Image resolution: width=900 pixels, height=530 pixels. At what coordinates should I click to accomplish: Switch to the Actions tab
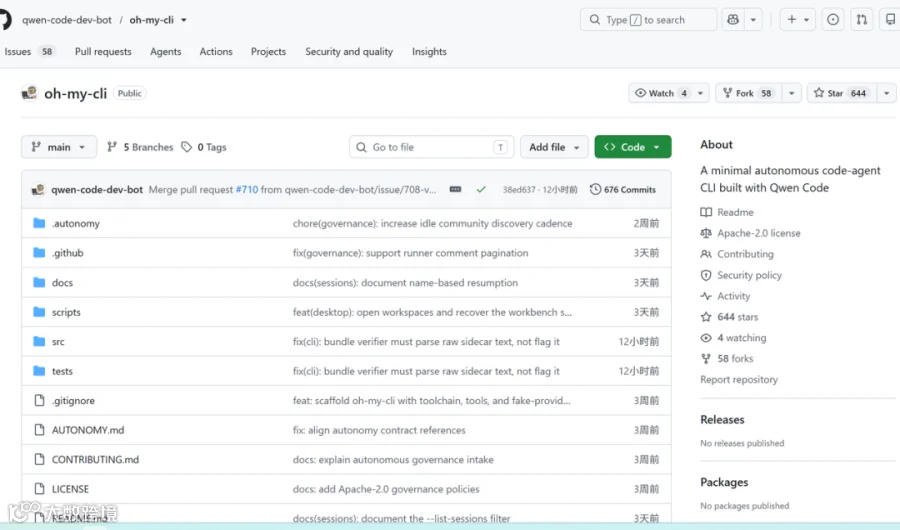click(x=216, y=52)
